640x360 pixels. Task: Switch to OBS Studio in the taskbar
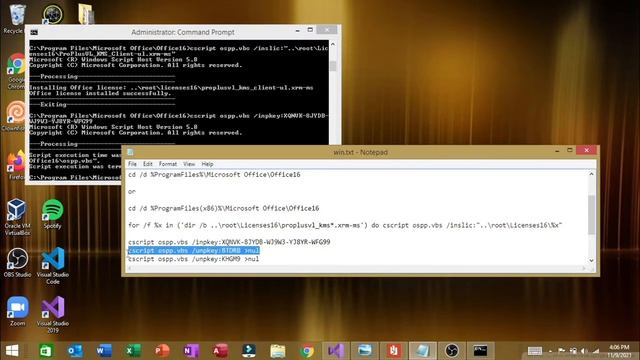[451, 350]
